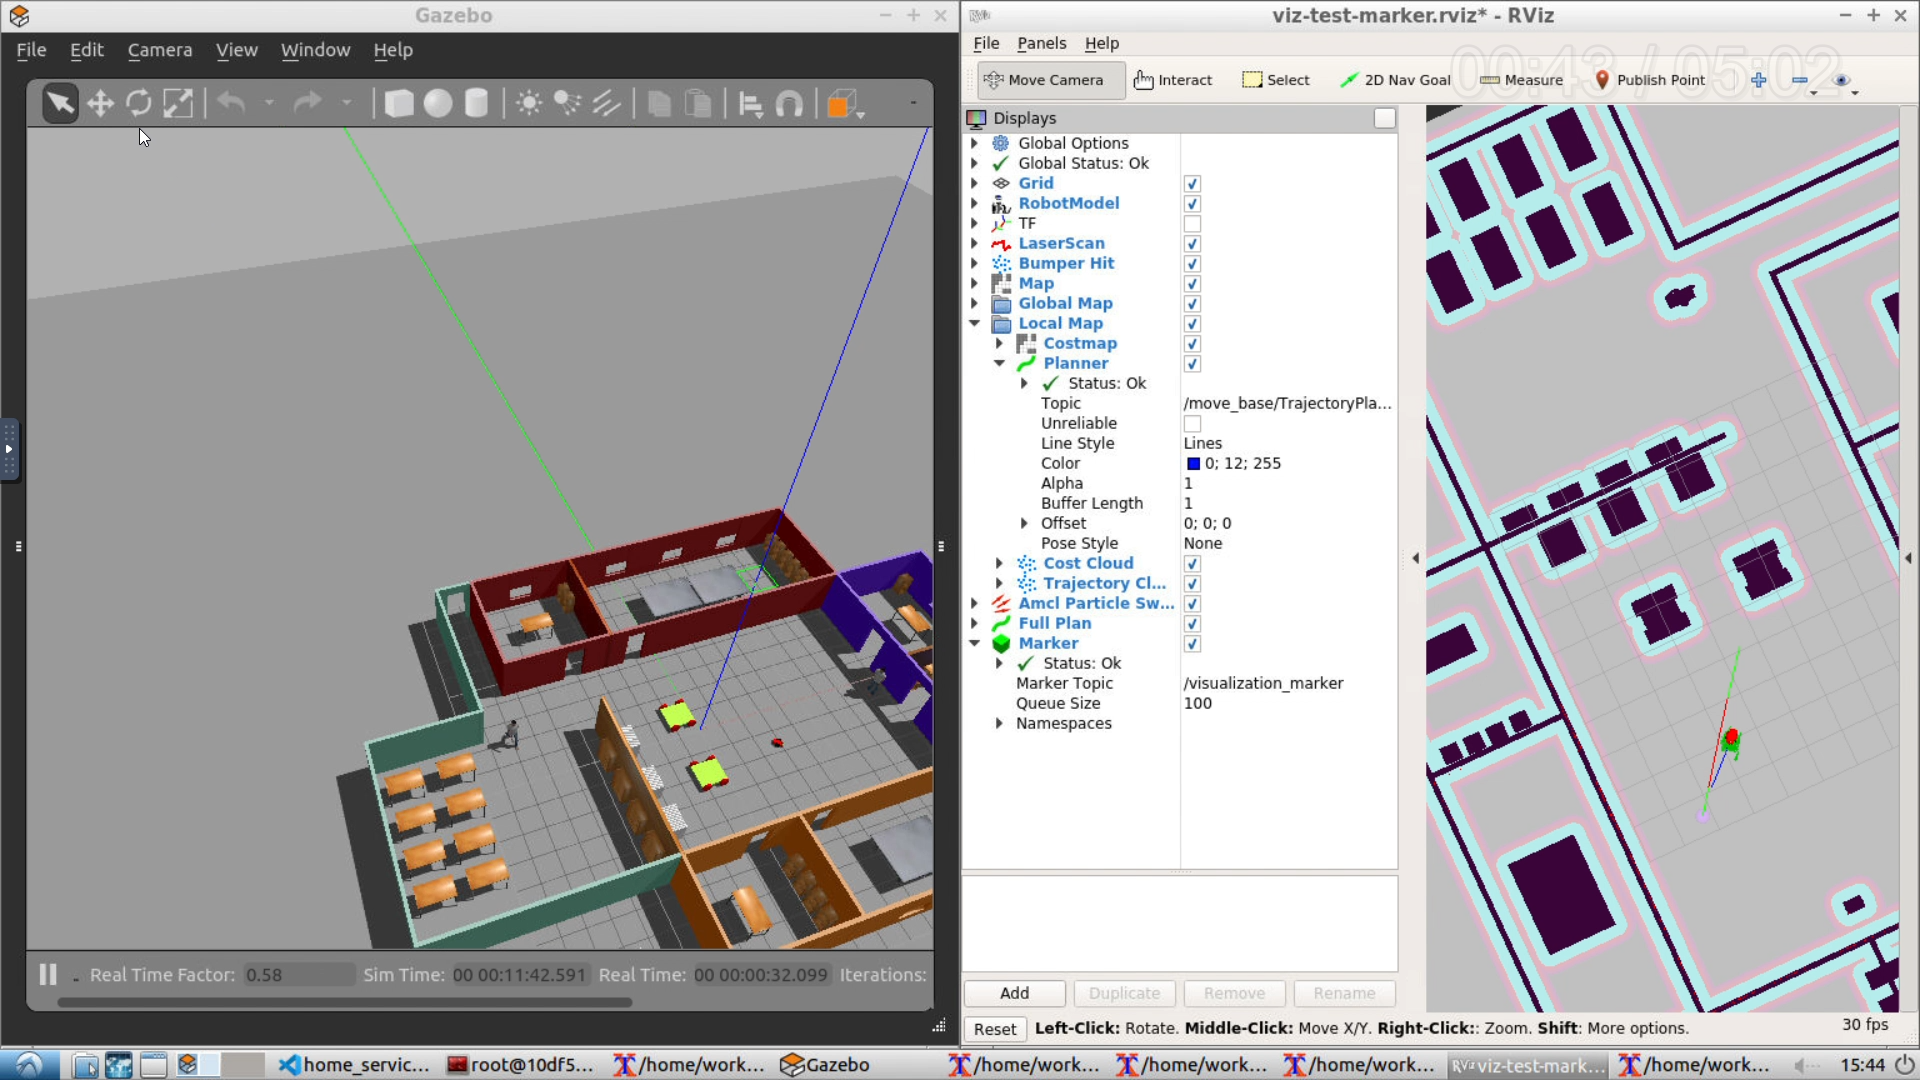Click the Duplicate display button
1920x1080 pixels.
1124,993
